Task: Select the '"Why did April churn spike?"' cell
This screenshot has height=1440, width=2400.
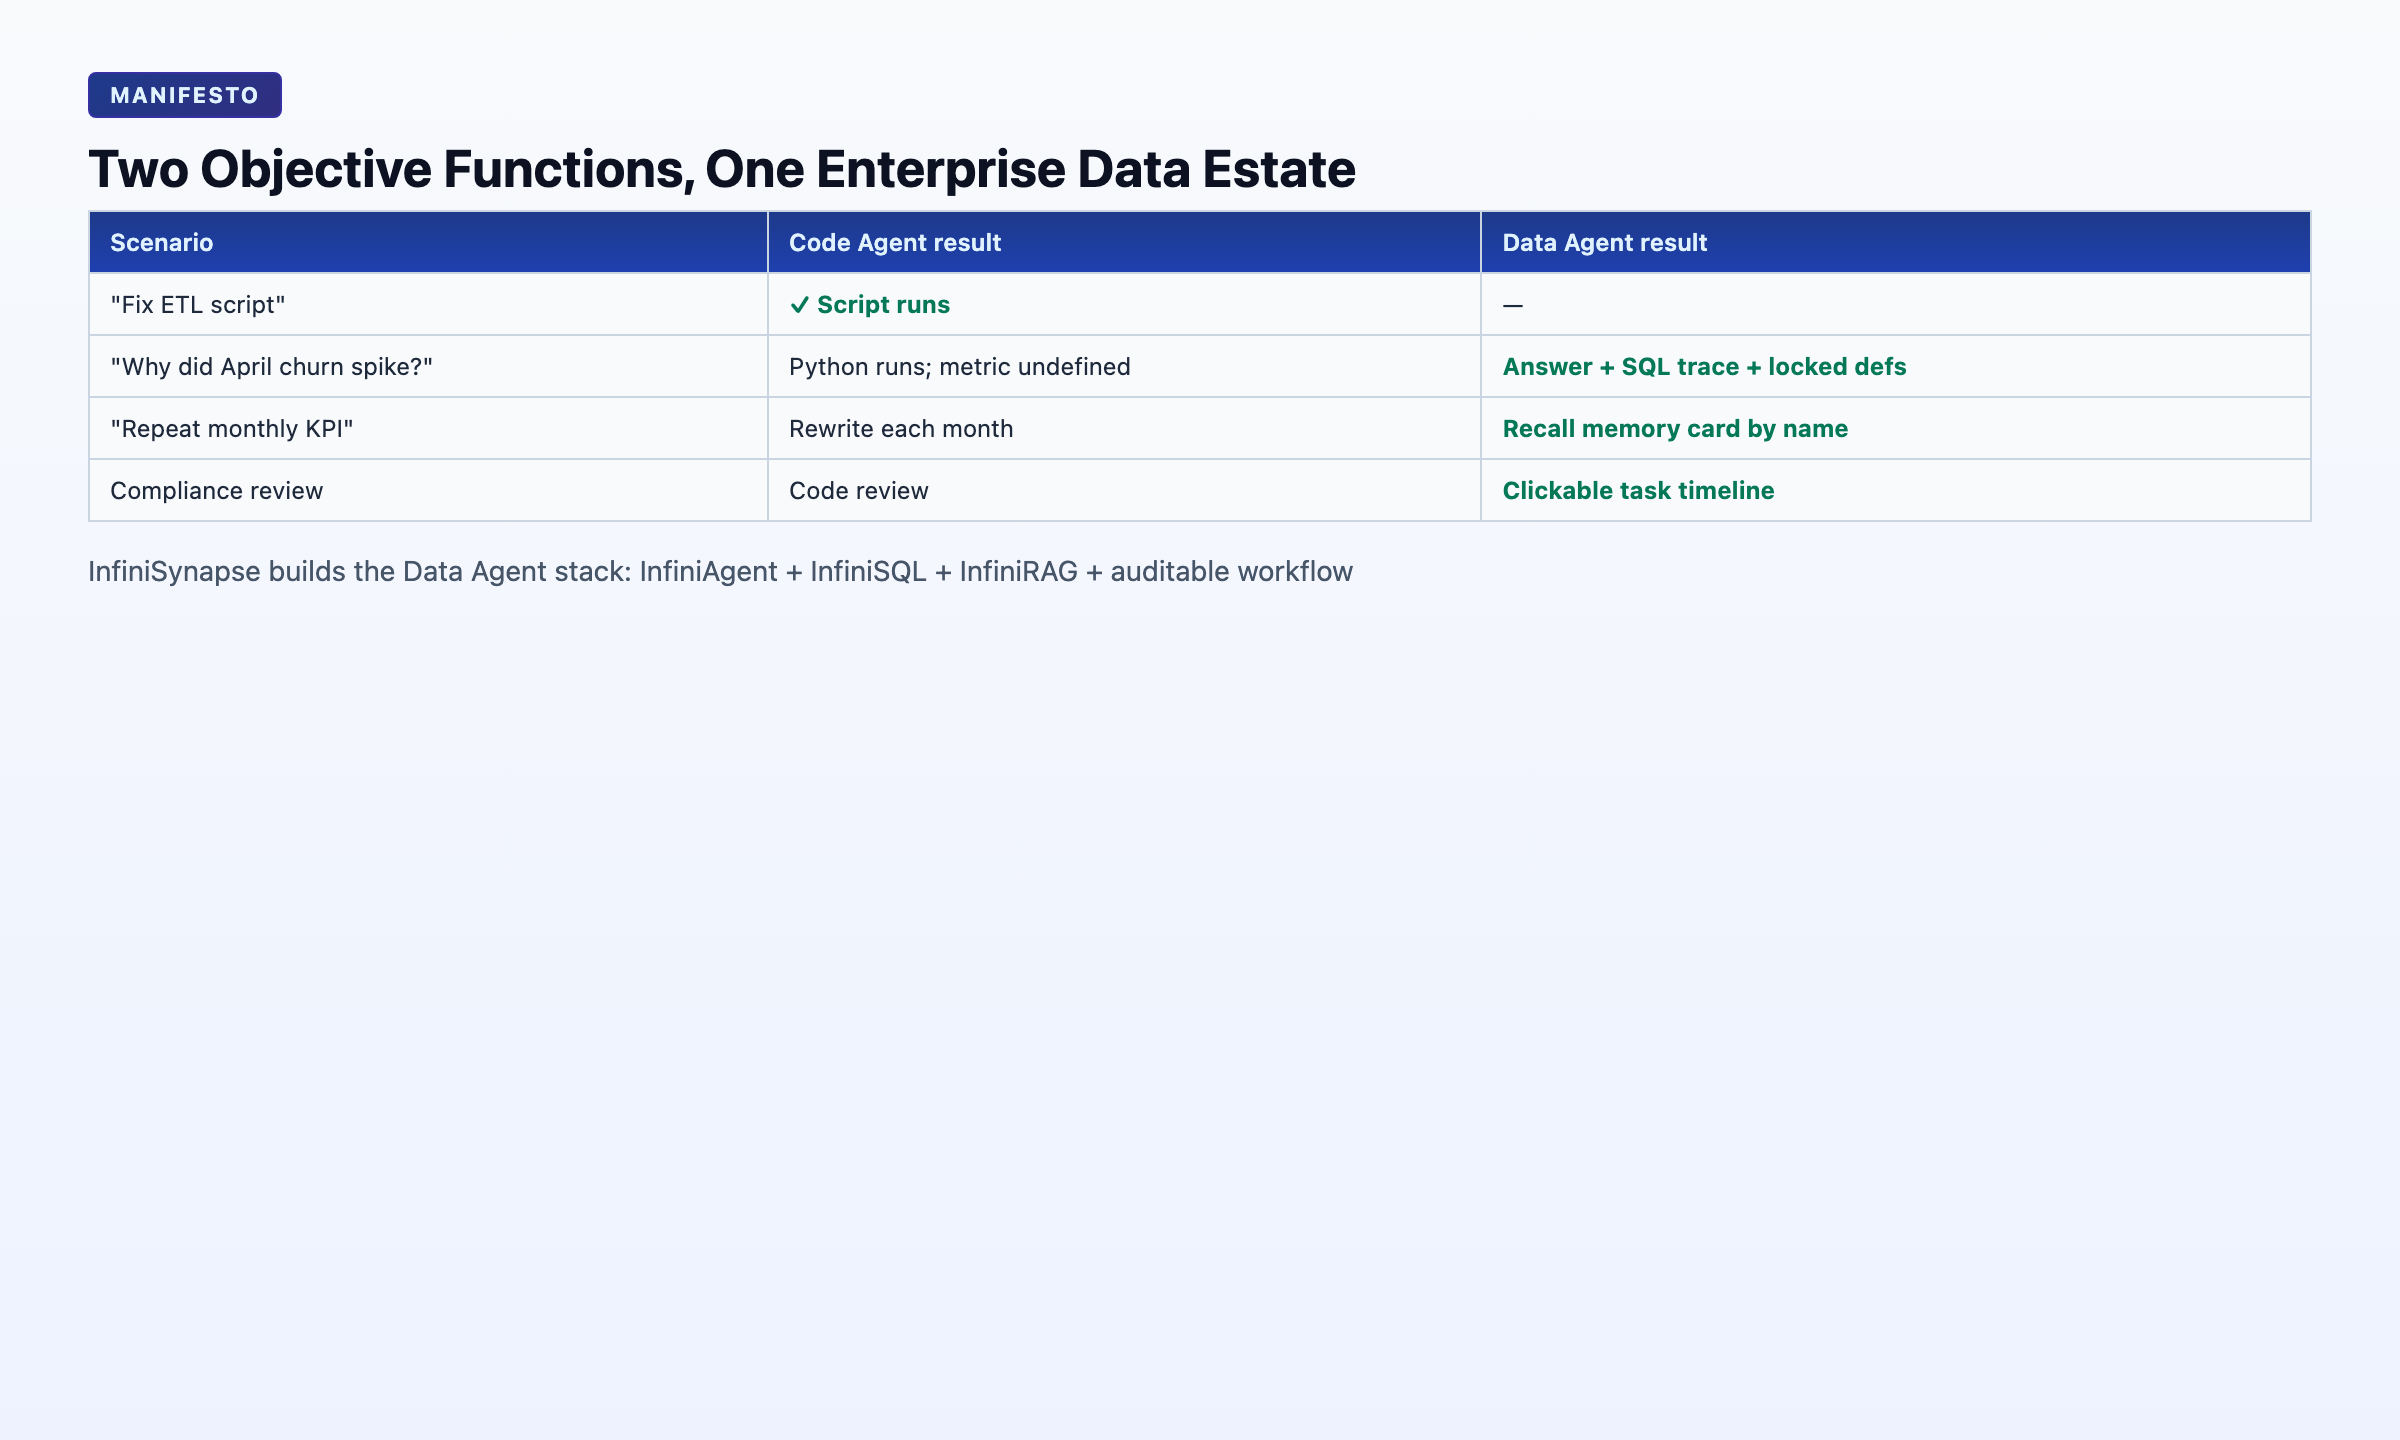Action: coord(428,366)
